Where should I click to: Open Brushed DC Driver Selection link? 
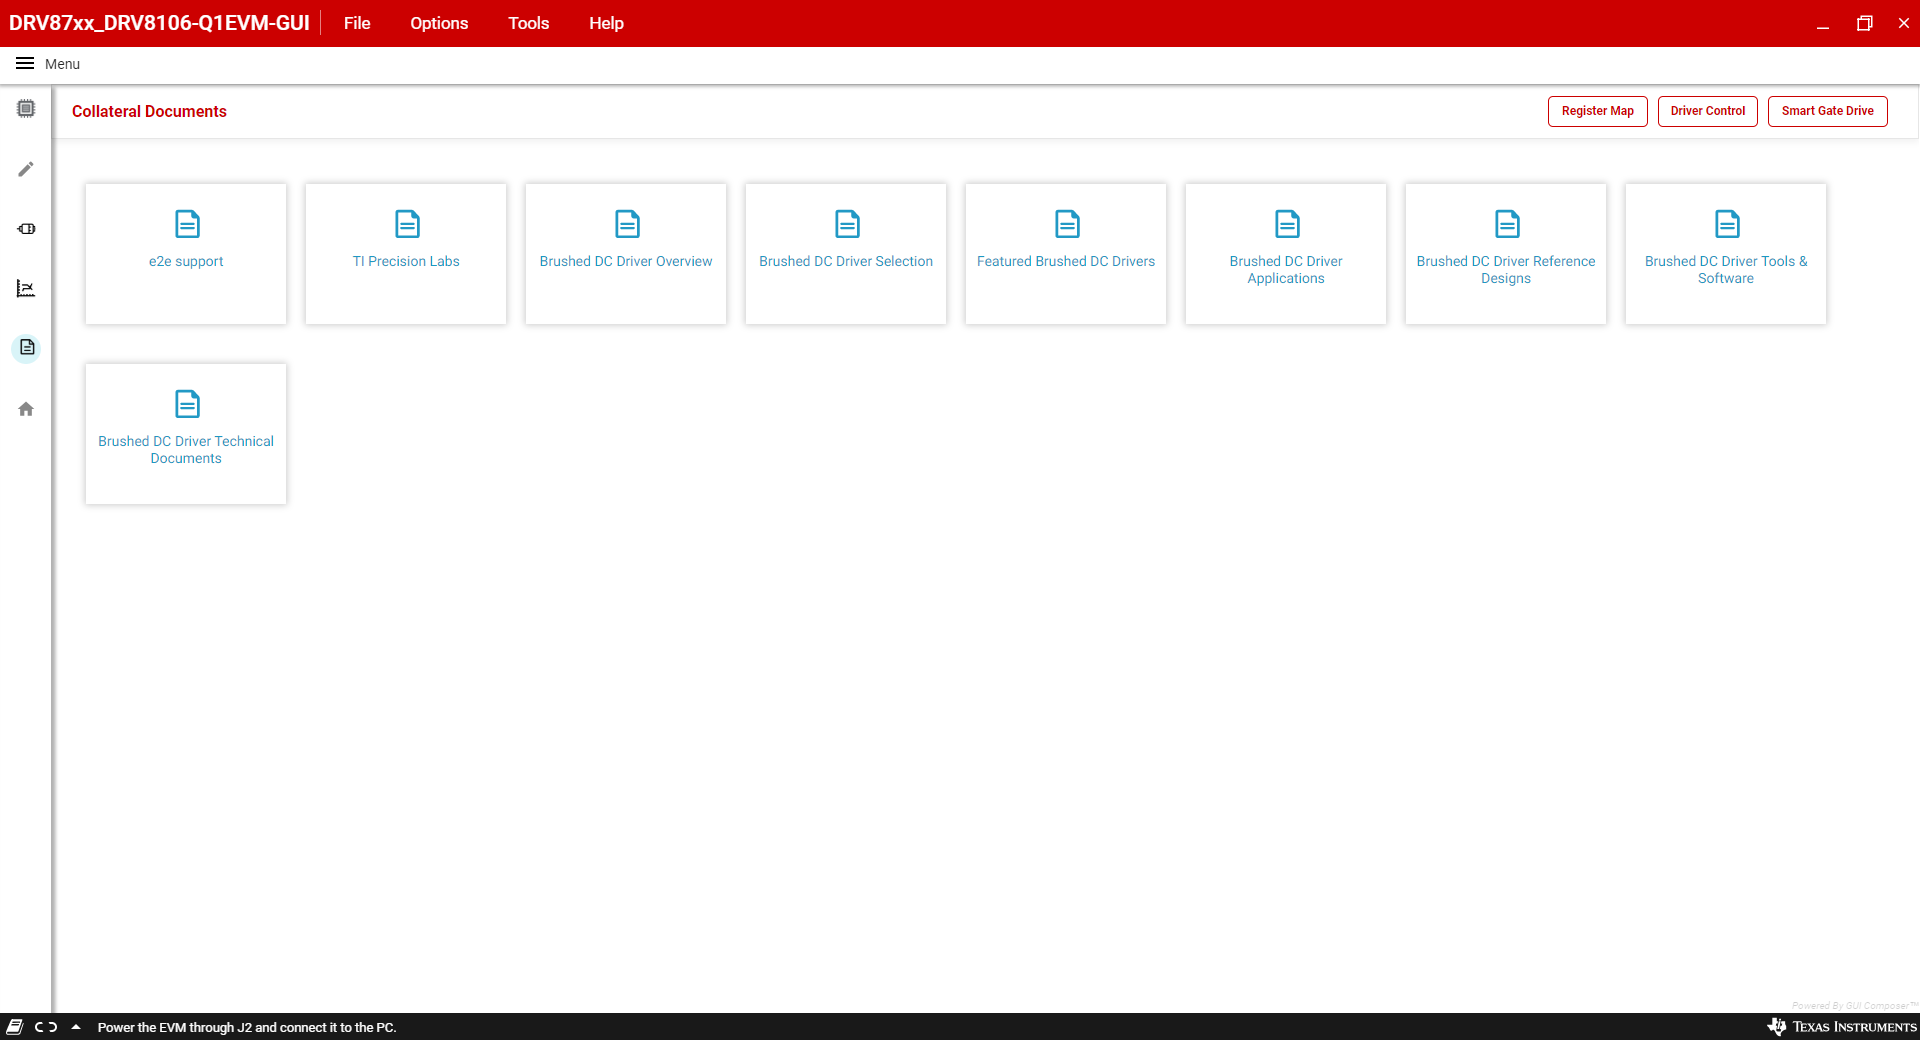coord(846,261)
